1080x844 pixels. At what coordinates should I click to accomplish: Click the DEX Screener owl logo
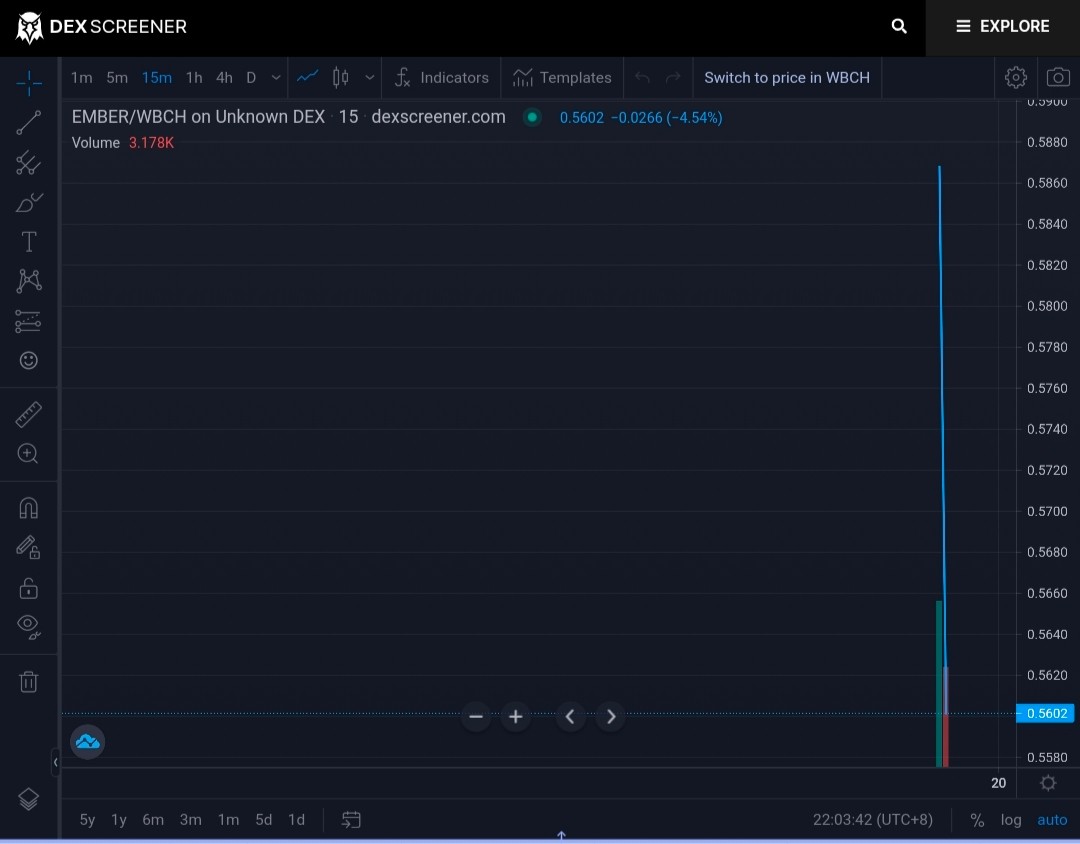29,28
